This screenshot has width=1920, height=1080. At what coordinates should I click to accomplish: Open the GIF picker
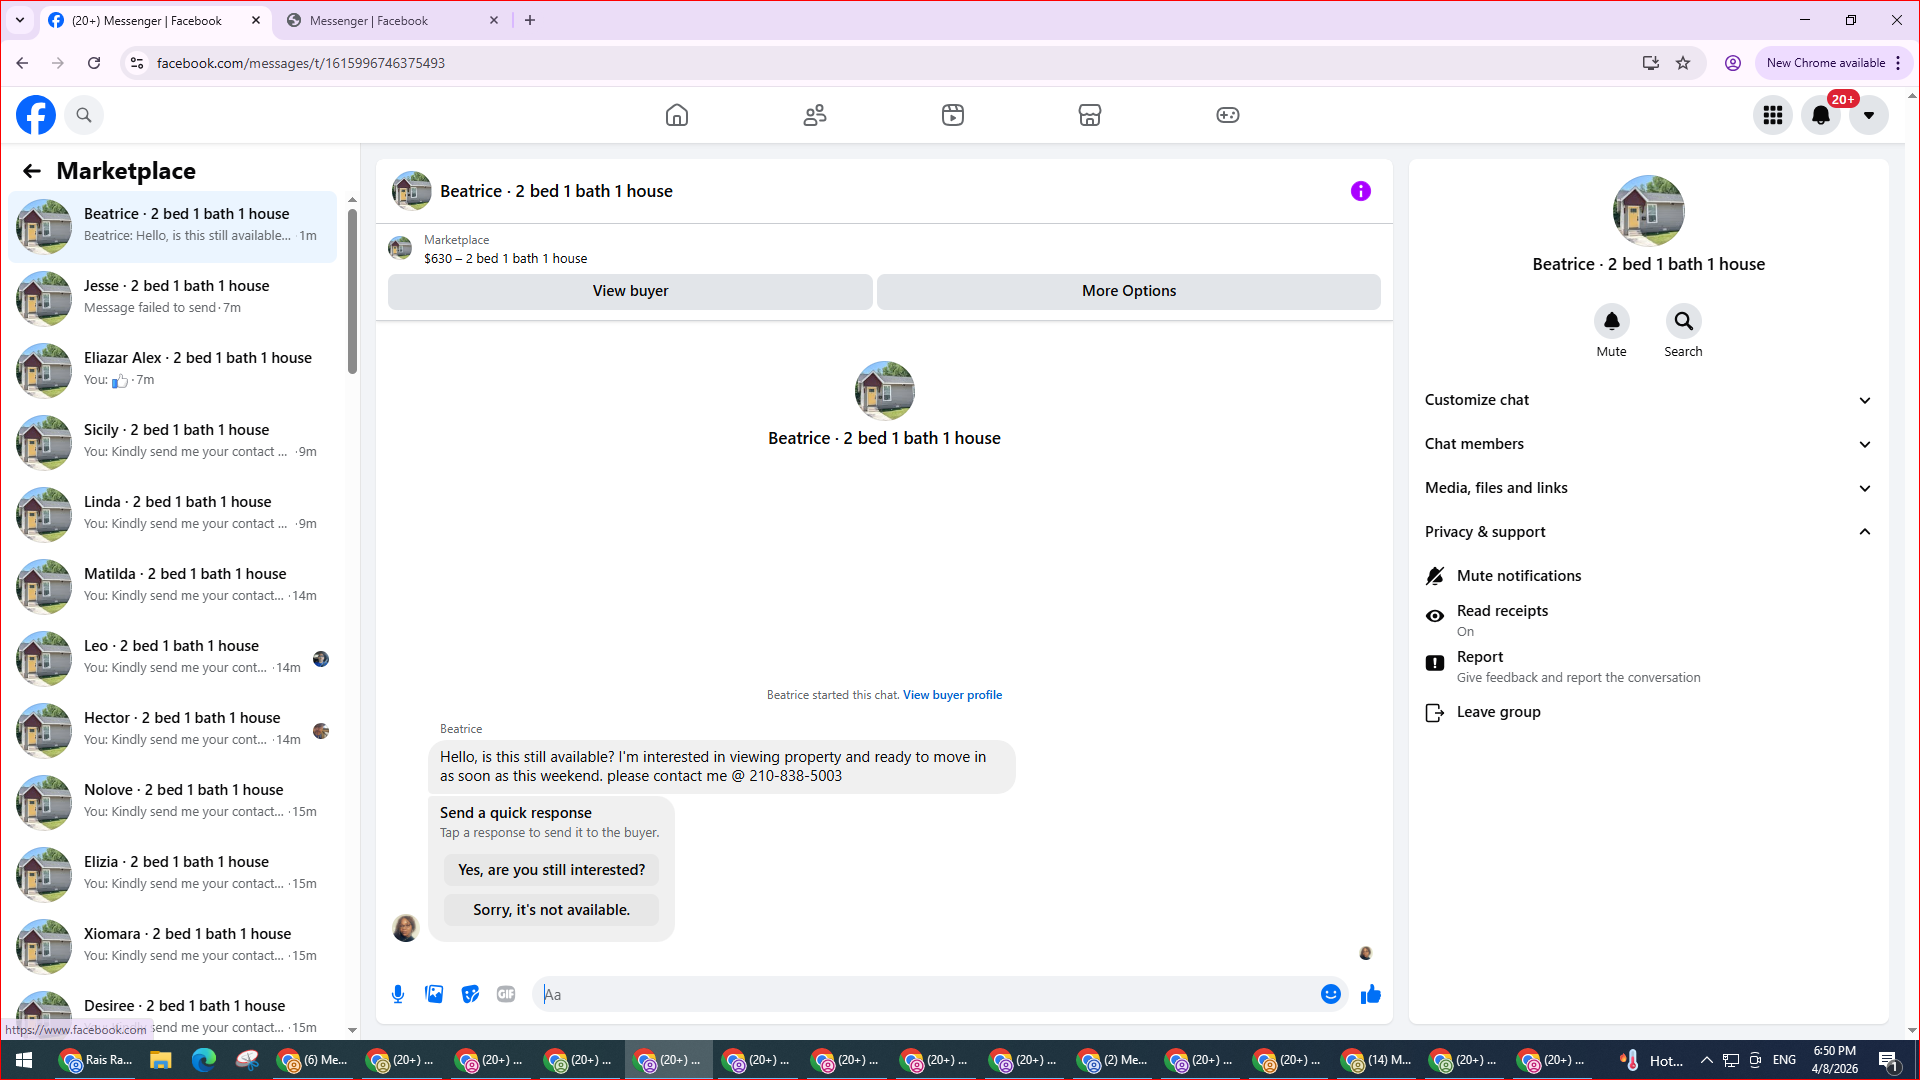tap(506, 994)
